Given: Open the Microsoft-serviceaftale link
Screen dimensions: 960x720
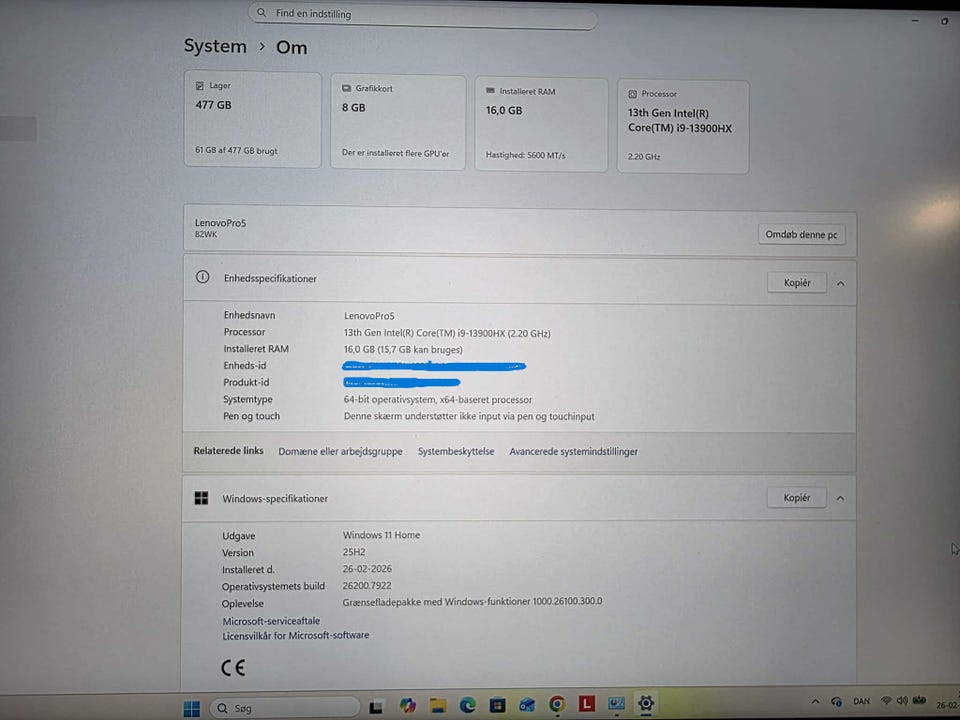Looking at the screenshot, I should 271,621.
